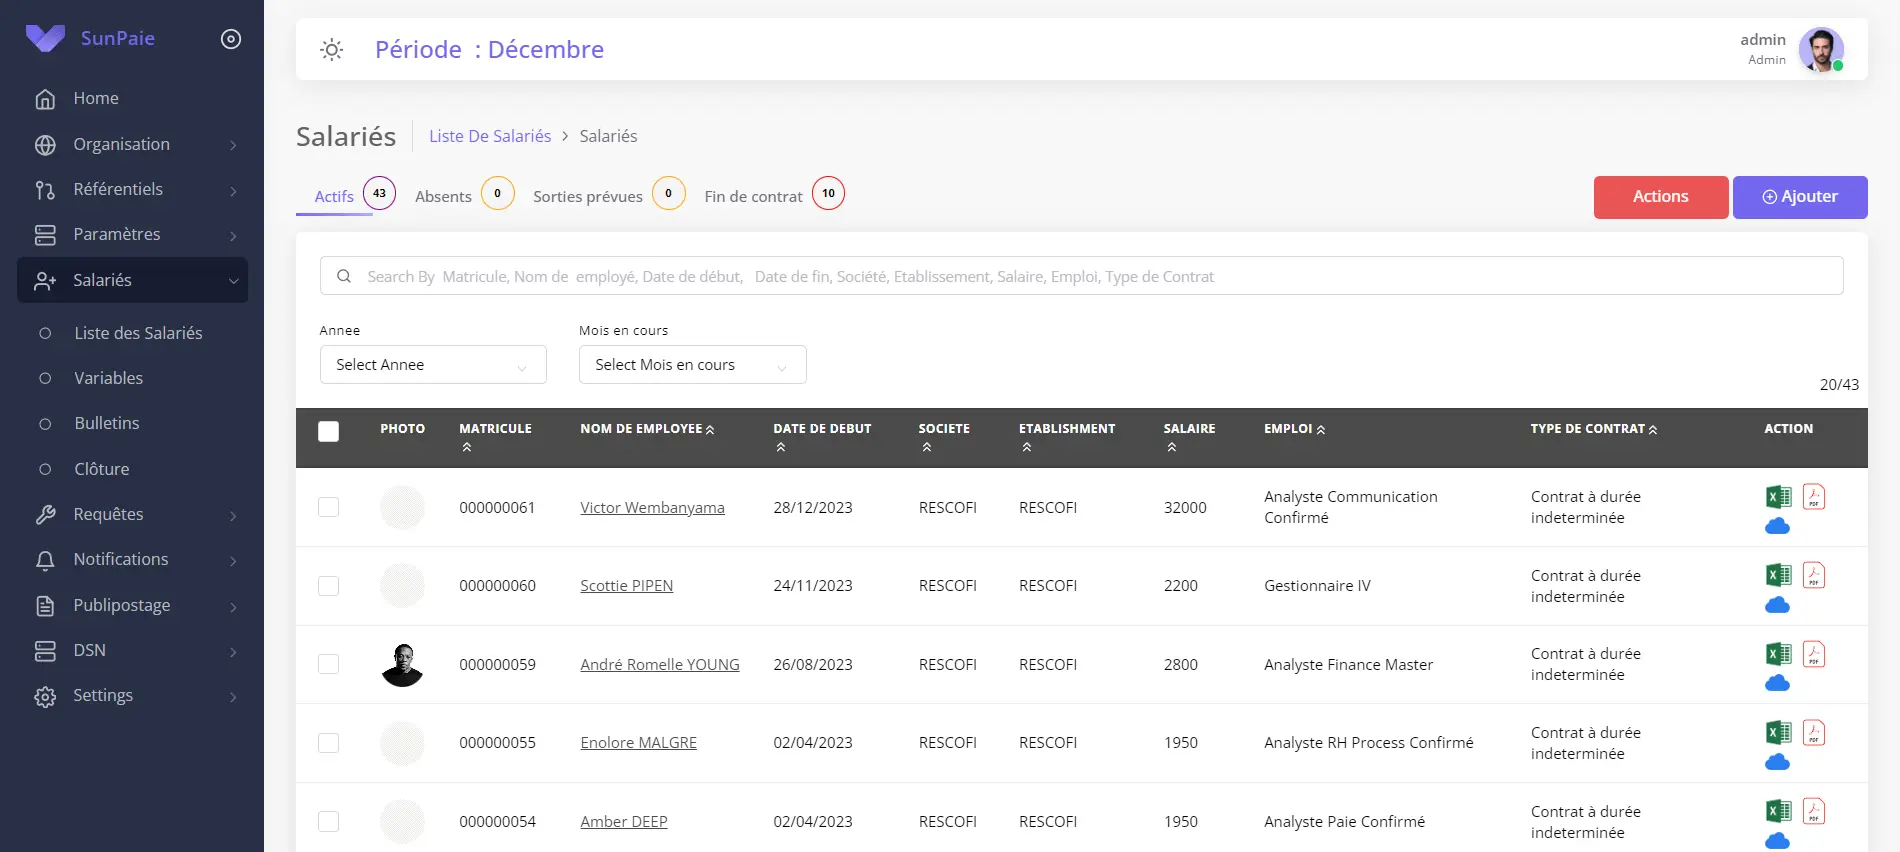Check the Amber DEEP row checkbox
This screenshot has width=1900, height=852.
[328, 821]
